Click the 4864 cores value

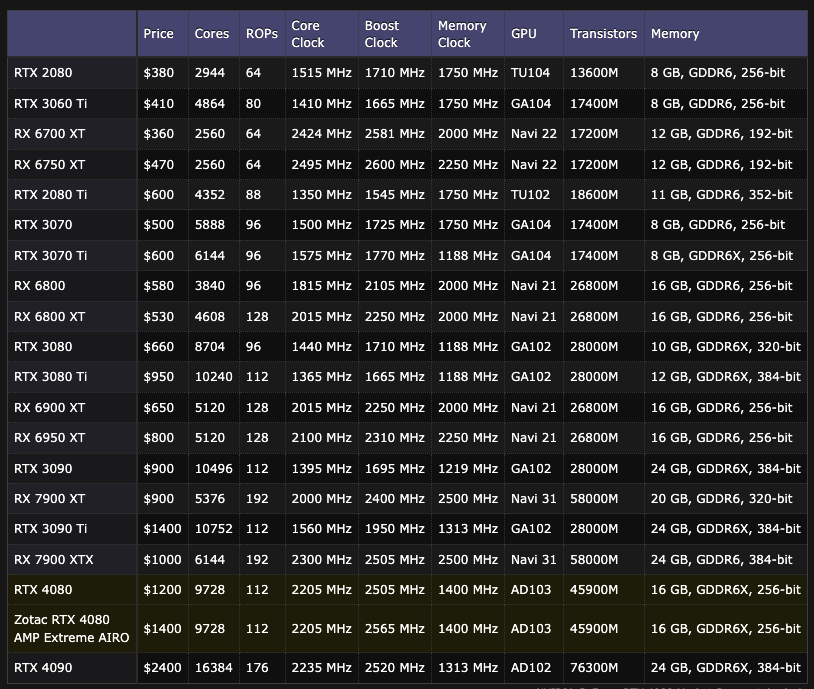(210, 103)
